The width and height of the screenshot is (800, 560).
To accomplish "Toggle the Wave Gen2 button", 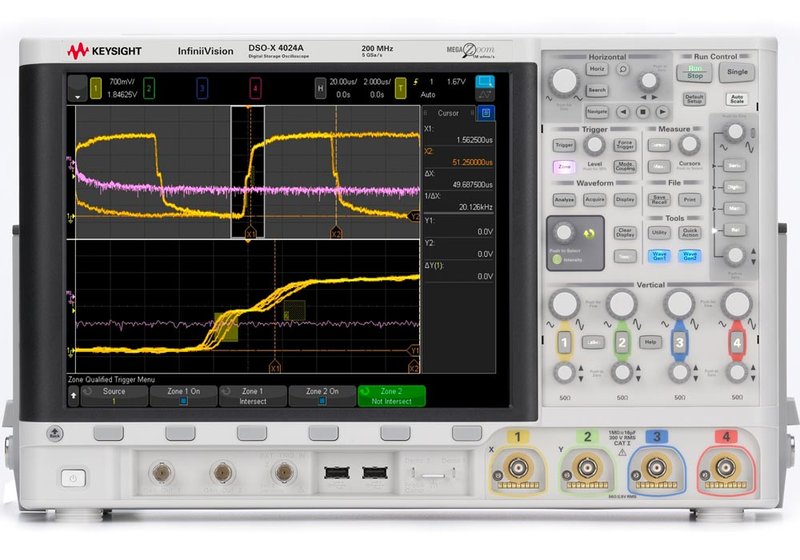I will point(690,256).
